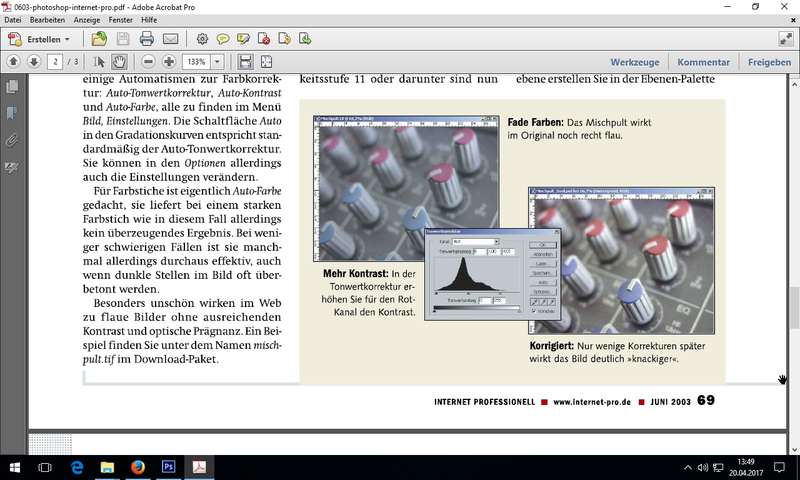
Task: Print the document with printer icon
Action: (146, 39)
